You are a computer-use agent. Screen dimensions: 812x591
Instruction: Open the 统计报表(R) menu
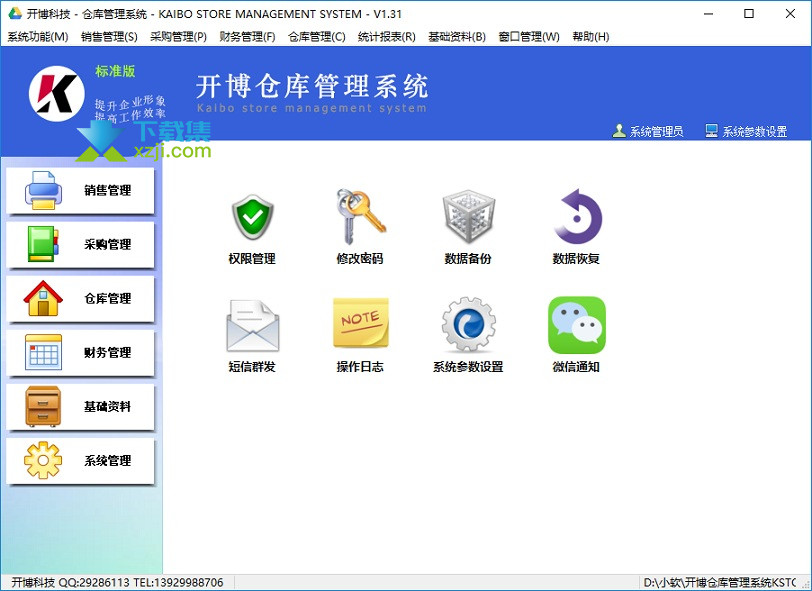(x=387, y=37)
